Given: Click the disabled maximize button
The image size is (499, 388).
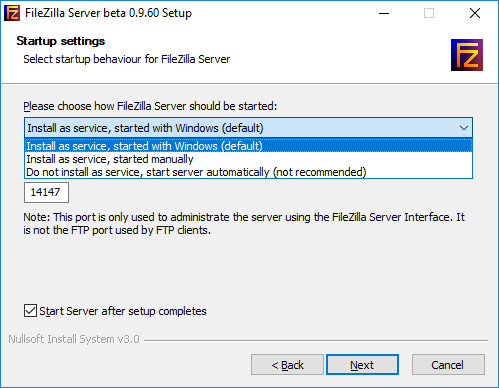Looking at the screenshot, I should [x=429, y=13].
